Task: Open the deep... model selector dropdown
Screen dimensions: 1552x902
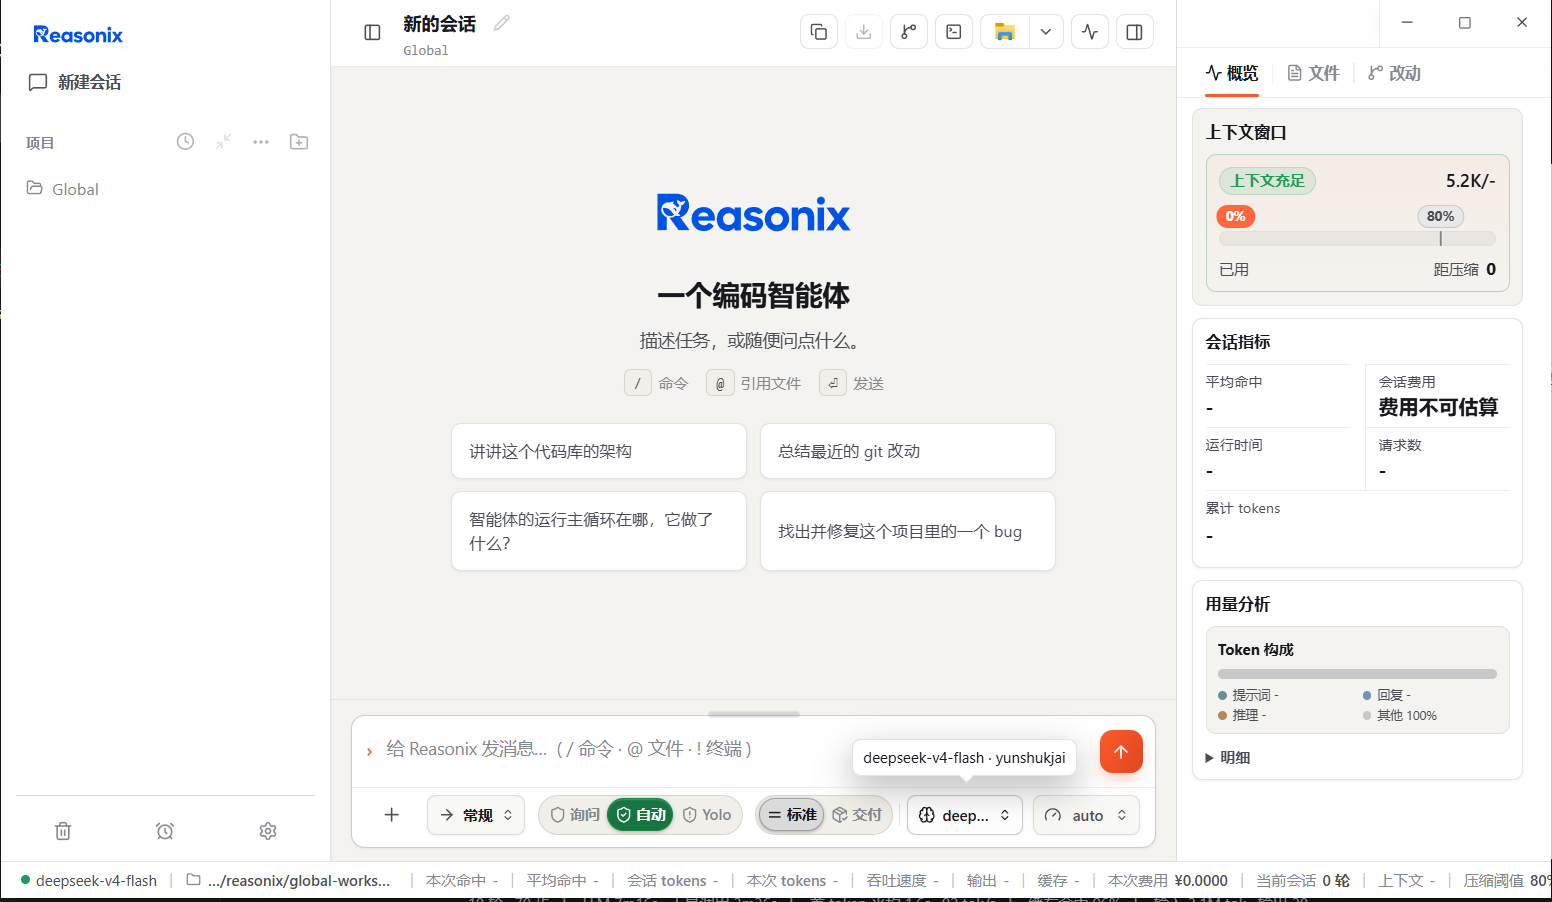Action: [965, 815]
